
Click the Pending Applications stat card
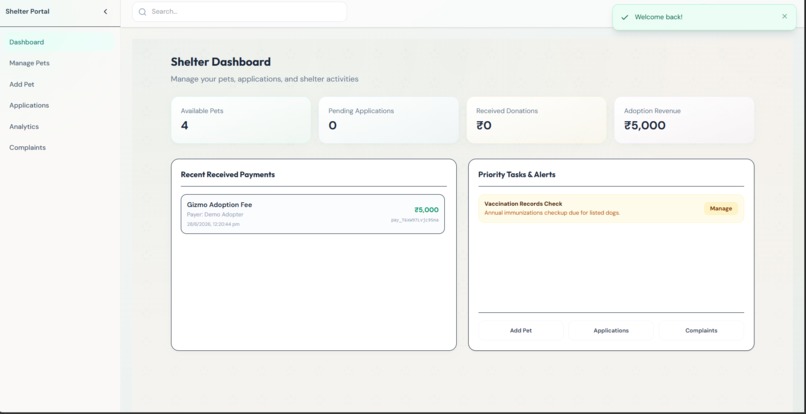[389, 120]
